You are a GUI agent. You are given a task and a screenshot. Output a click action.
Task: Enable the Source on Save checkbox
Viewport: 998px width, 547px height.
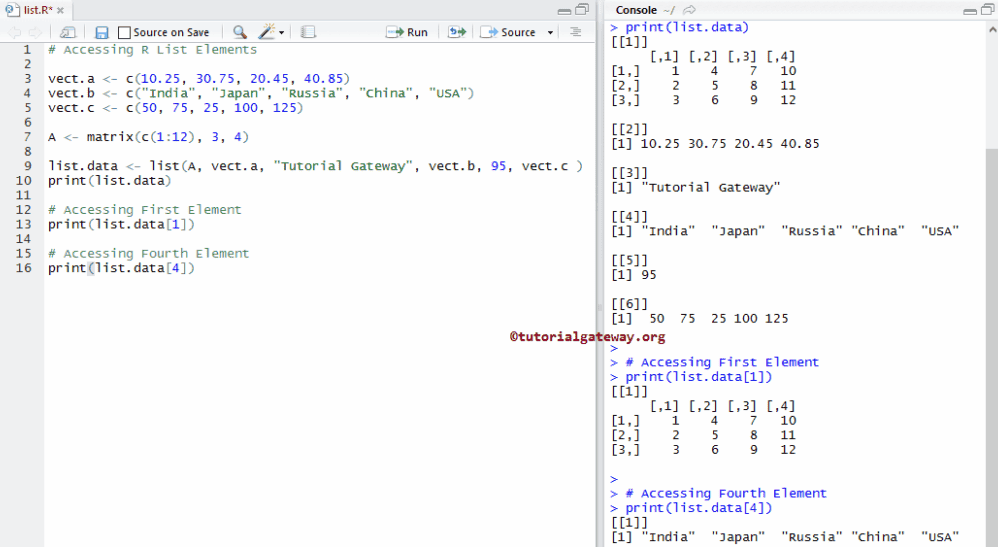coord(124,32)
